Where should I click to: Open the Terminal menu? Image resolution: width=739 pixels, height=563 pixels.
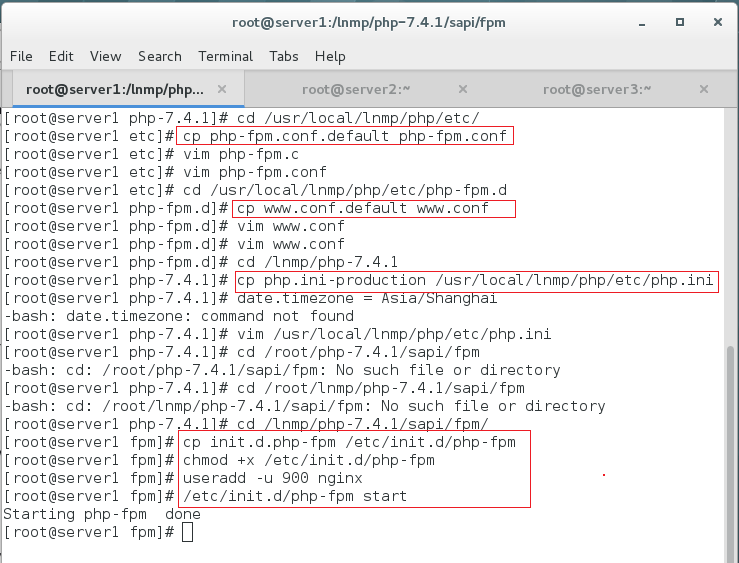pos(225,56)
